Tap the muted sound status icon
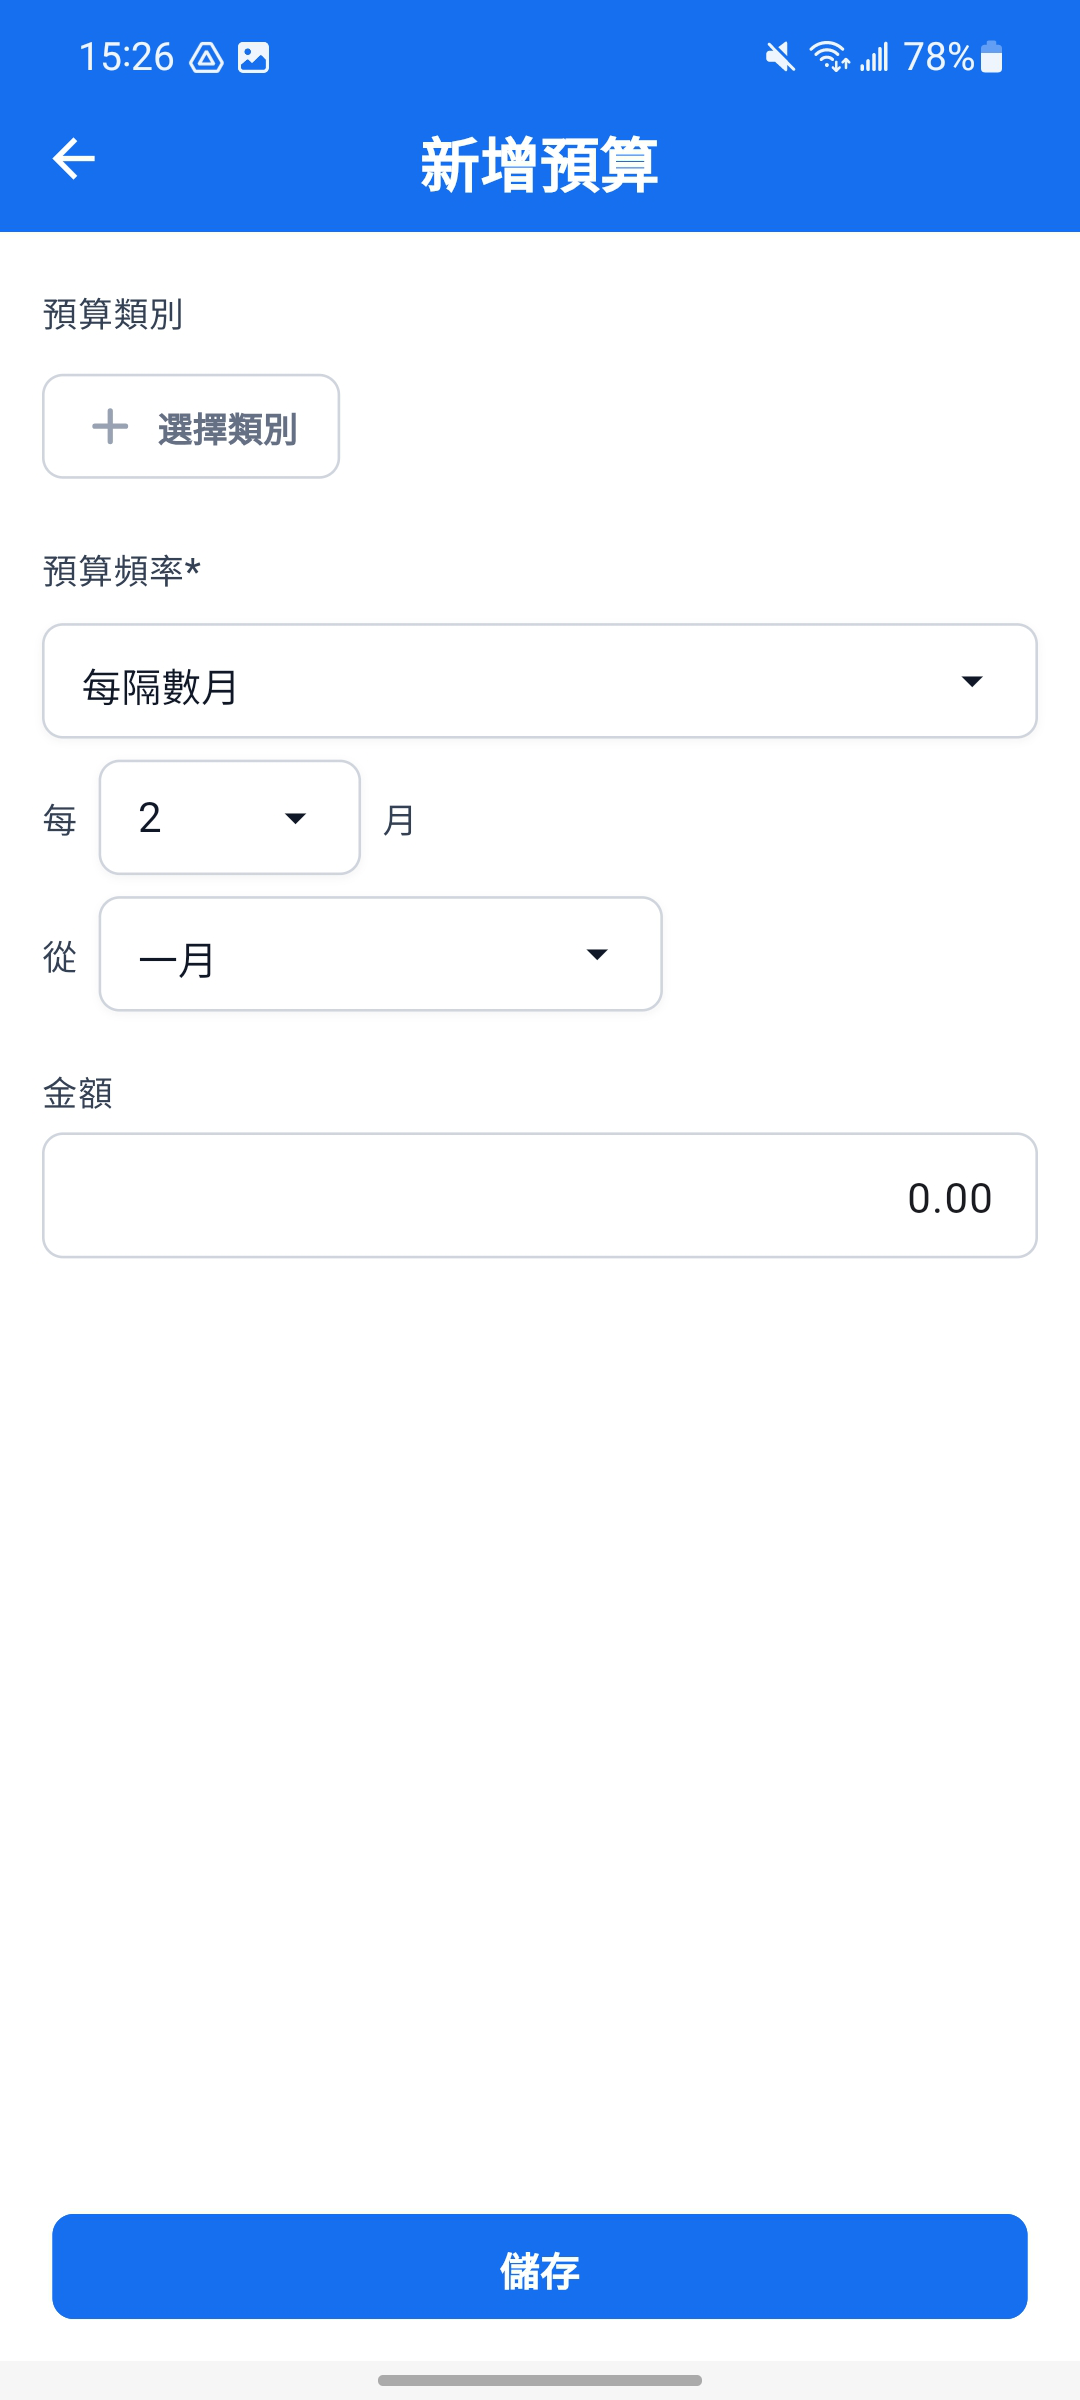This screenshot has height=2400, width=1080. click(780, 58)
